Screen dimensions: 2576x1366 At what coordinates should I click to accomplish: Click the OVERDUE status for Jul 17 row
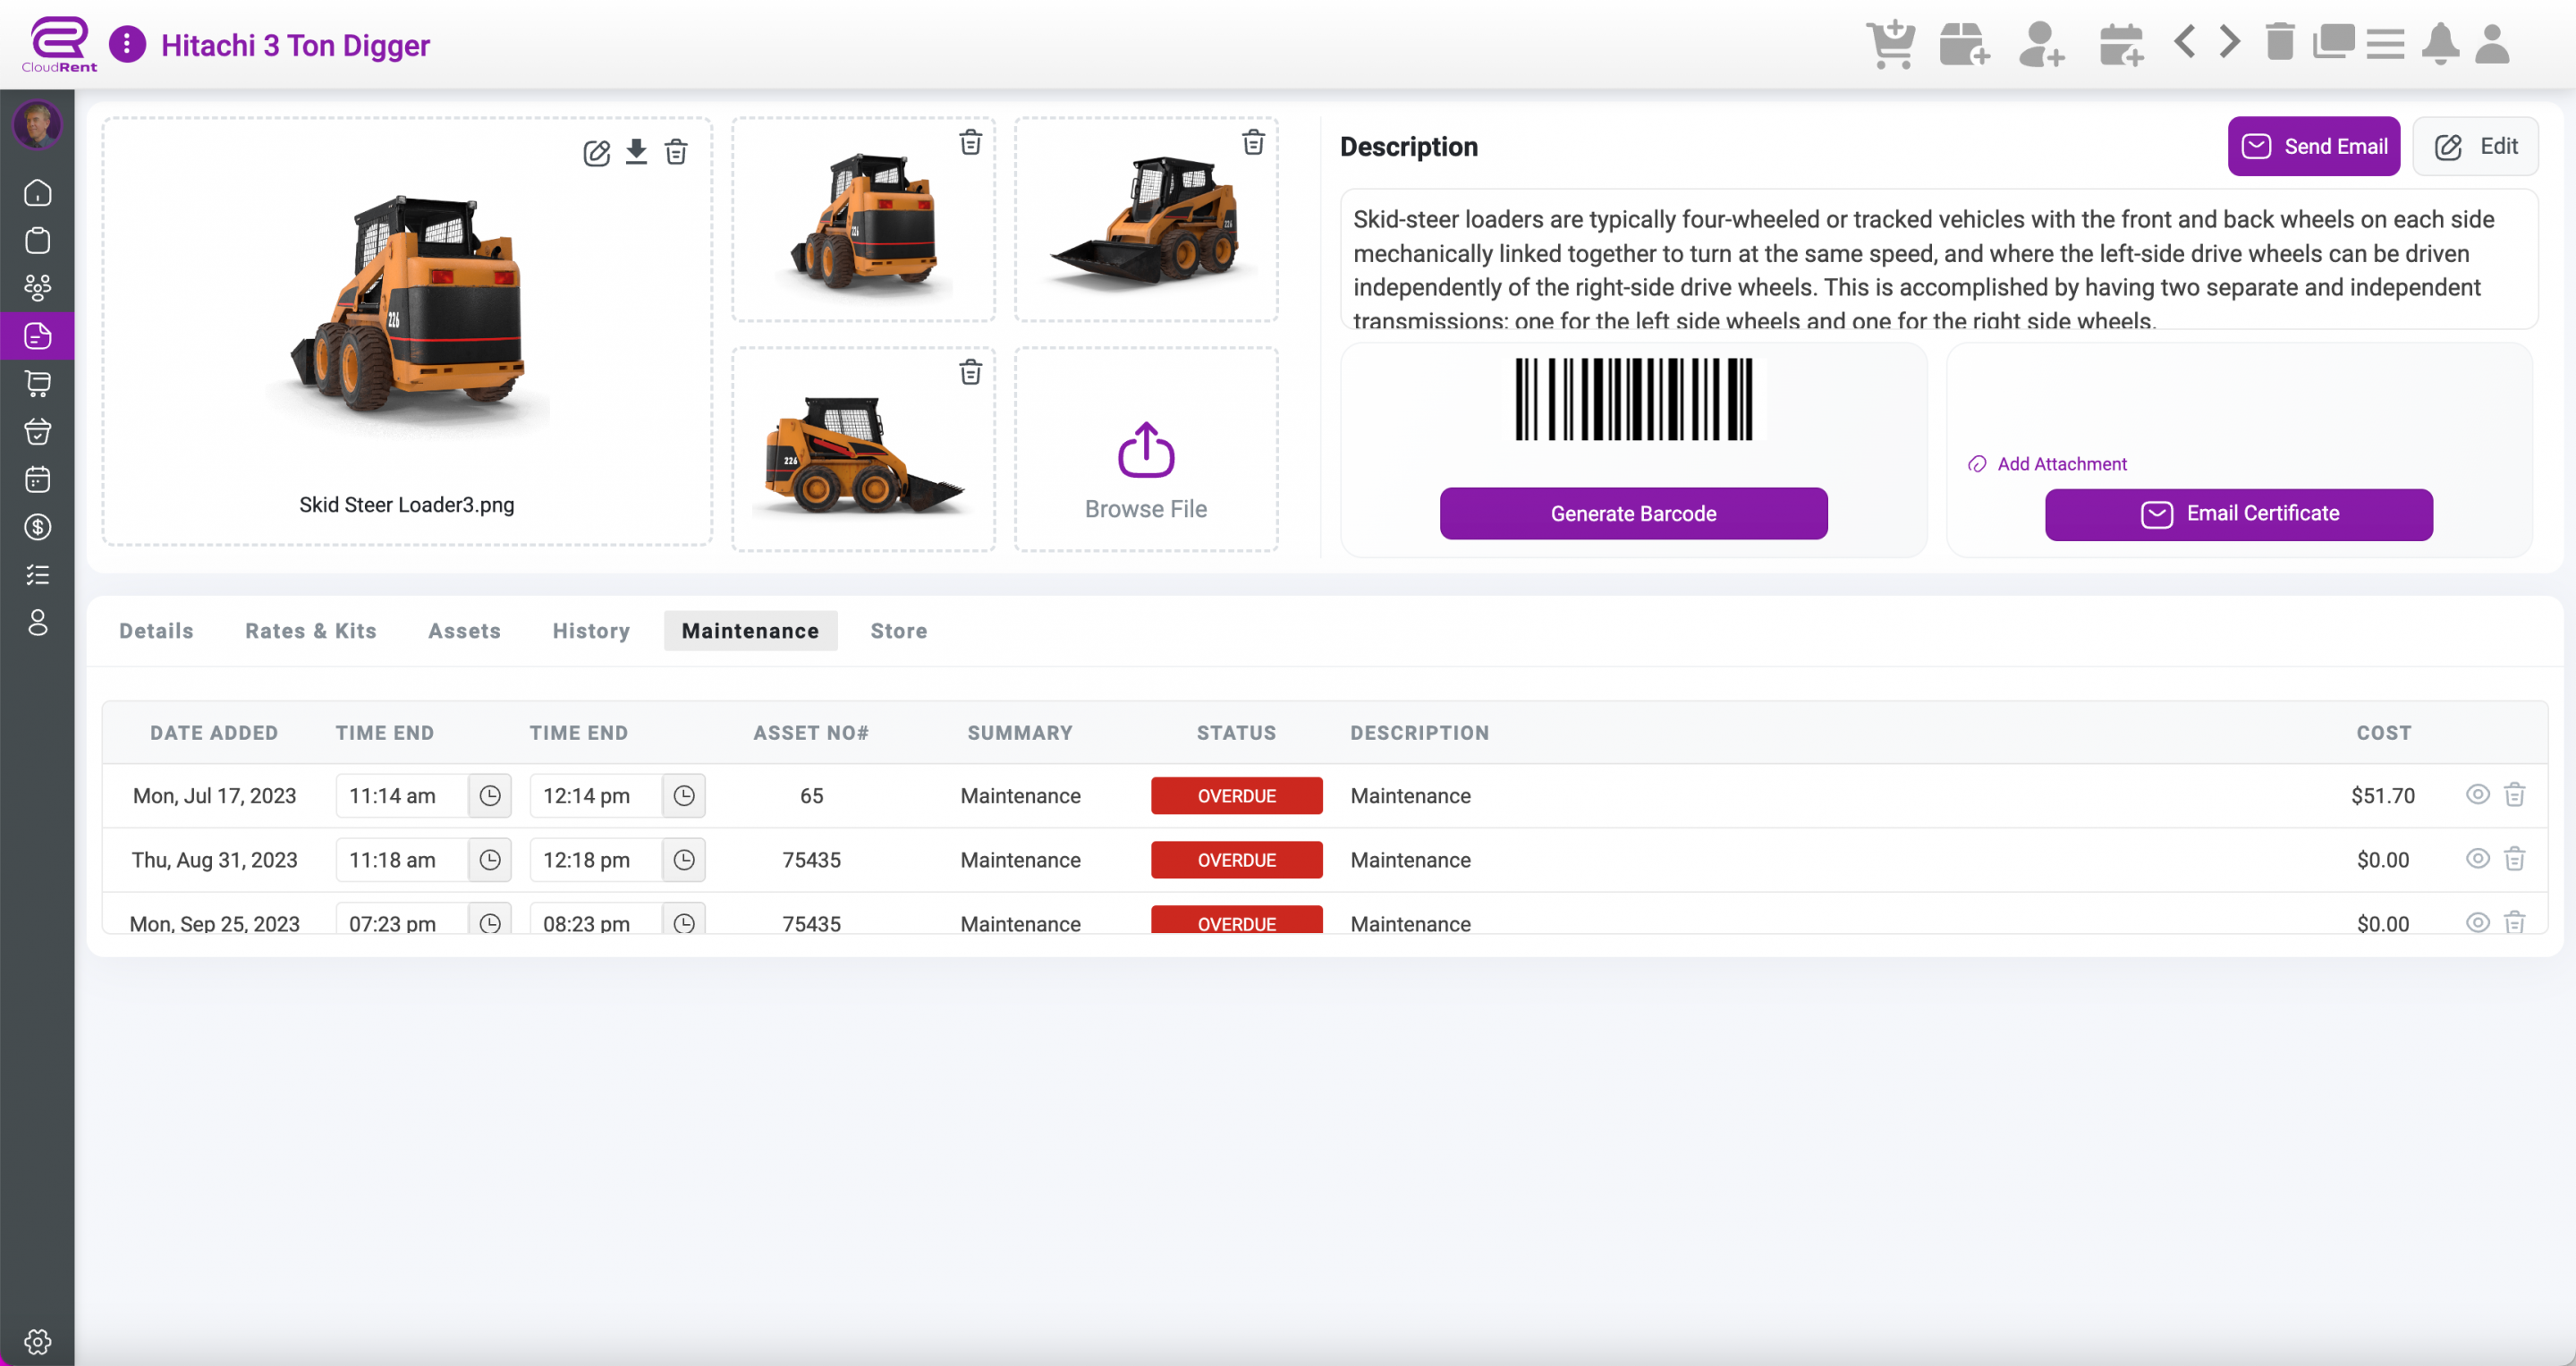pos(1236,796)
